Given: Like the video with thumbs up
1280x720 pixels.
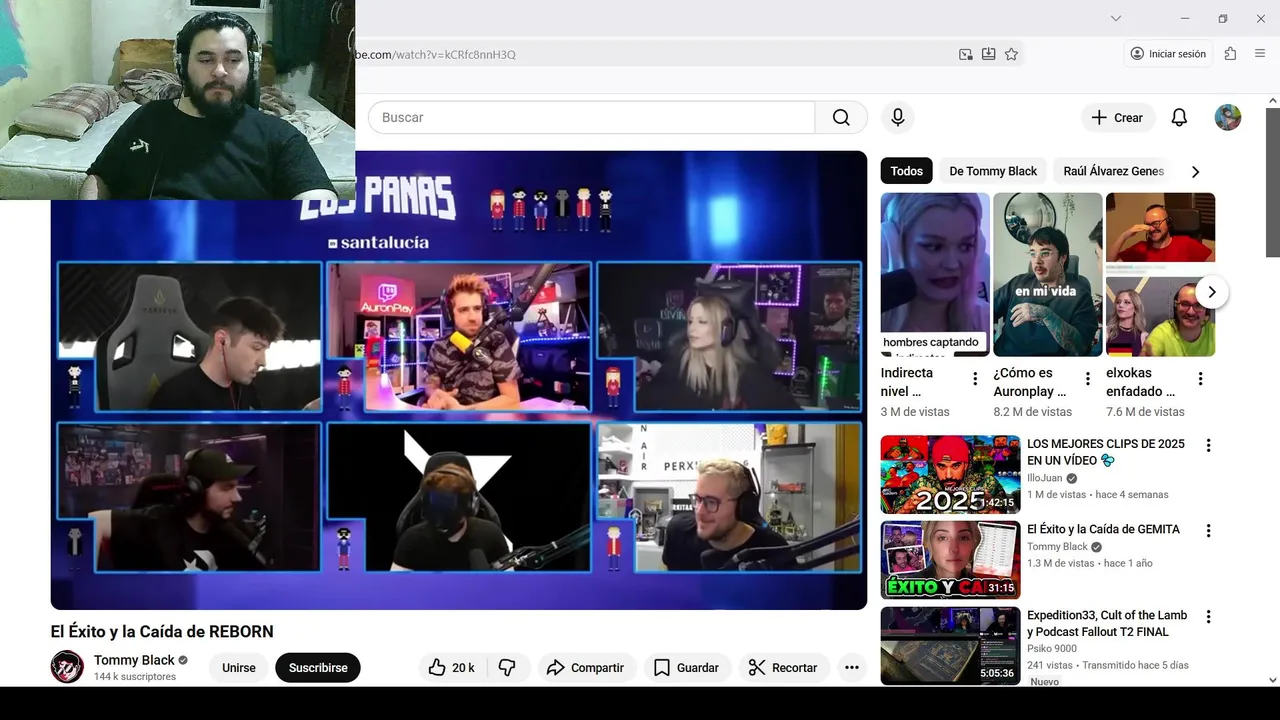Looking at the screenshot, I should 452,667.
